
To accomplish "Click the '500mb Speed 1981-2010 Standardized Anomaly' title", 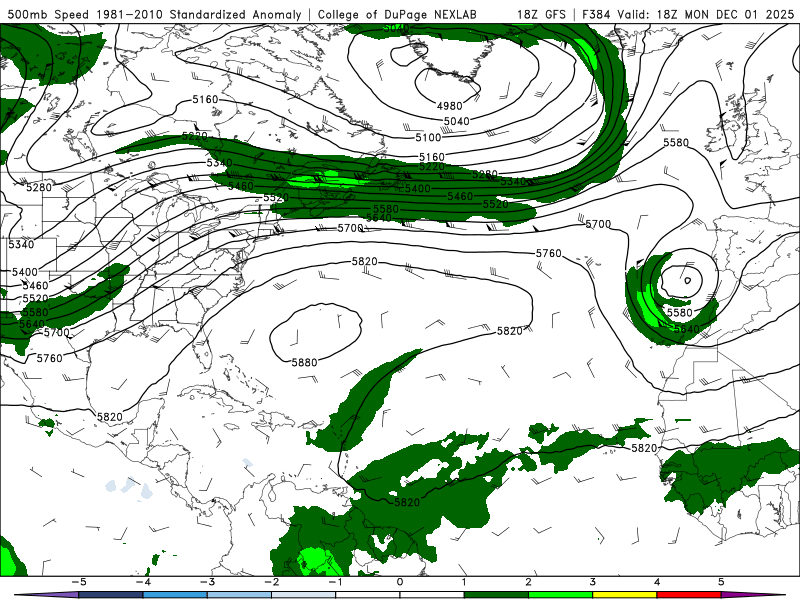I will (155, 14).
